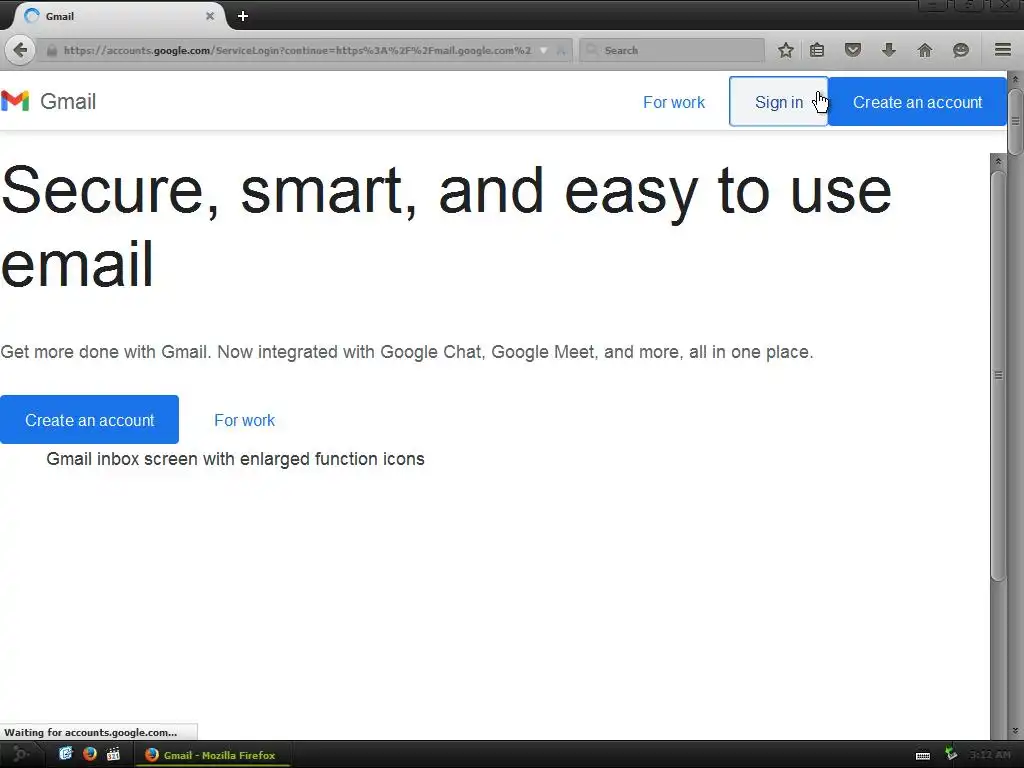Click the green network tray icon
Viewport: 1024px width, 768px height.
[950, 754]
